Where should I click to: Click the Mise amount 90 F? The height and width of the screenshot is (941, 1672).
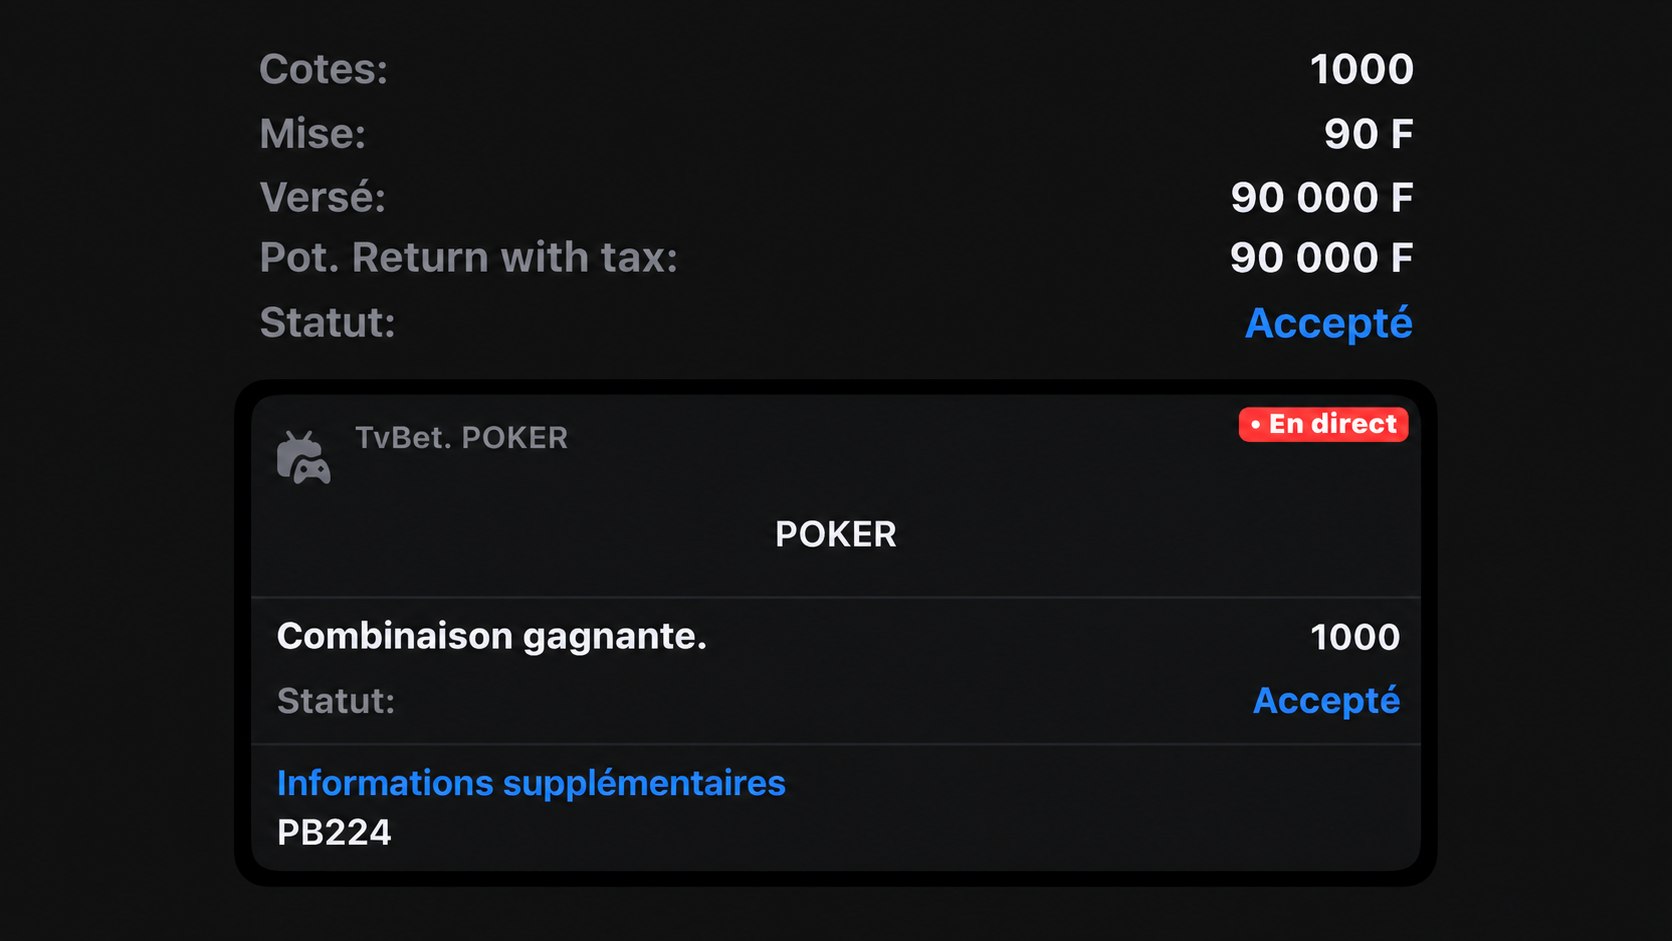1368,134
